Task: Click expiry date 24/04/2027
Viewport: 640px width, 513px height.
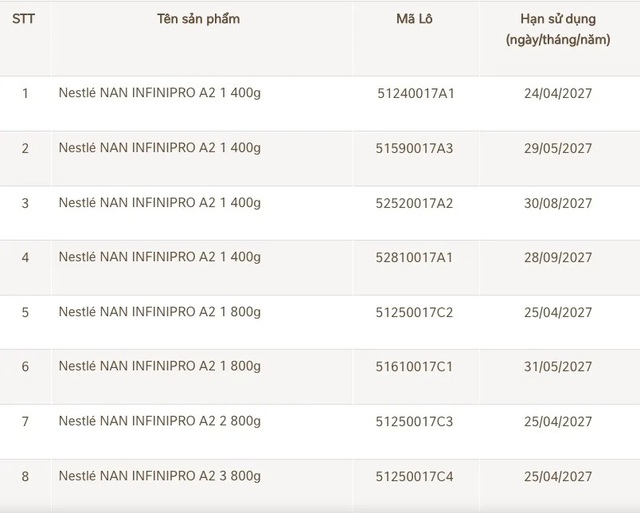Action: (558, 94)
